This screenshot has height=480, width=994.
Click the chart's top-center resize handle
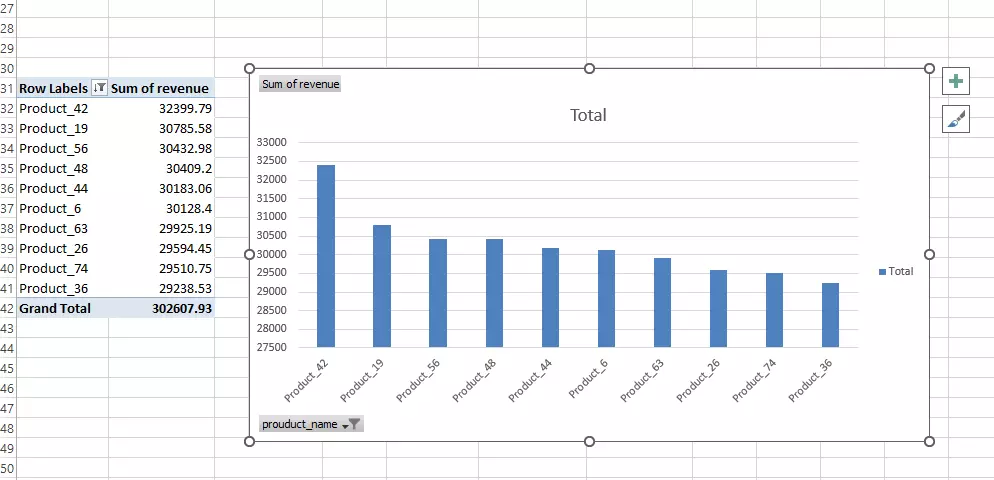(590, 68)
